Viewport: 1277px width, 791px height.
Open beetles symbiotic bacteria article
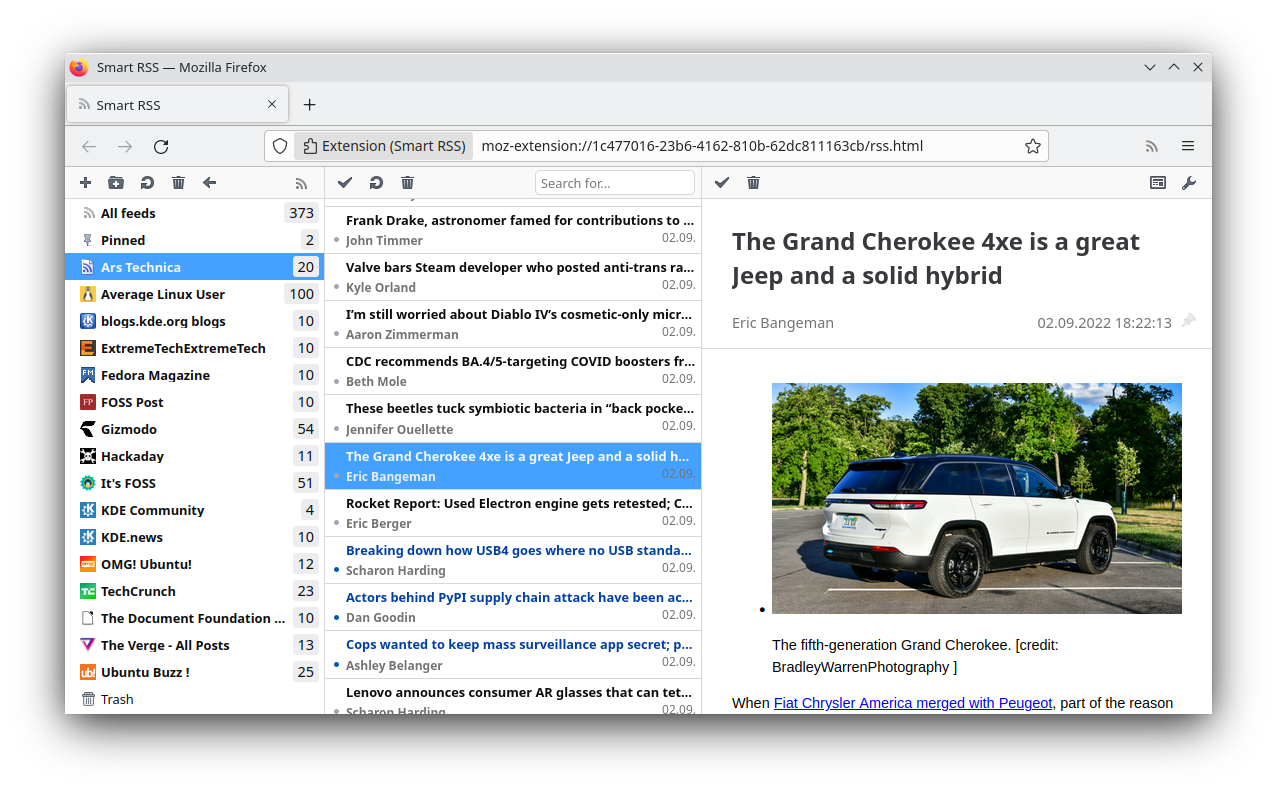click(x=513, y=418)
